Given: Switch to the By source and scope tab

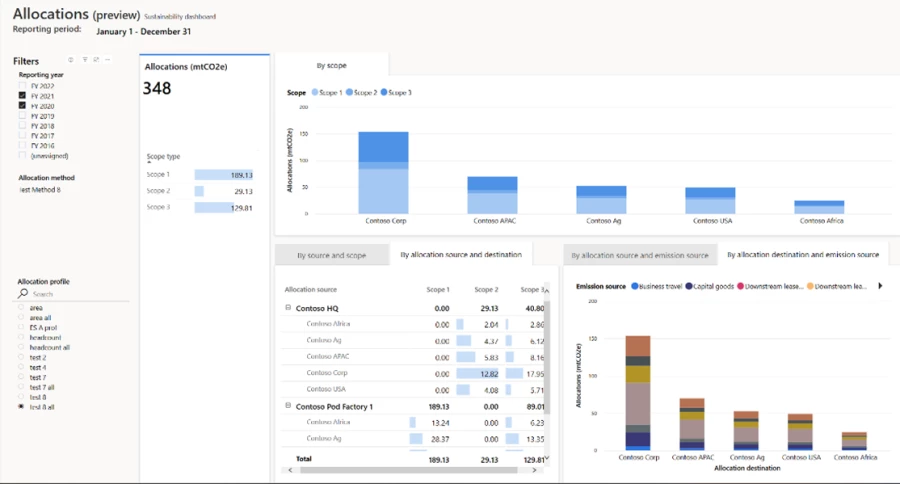Looking at the screenshot, I should click(332, 255).
